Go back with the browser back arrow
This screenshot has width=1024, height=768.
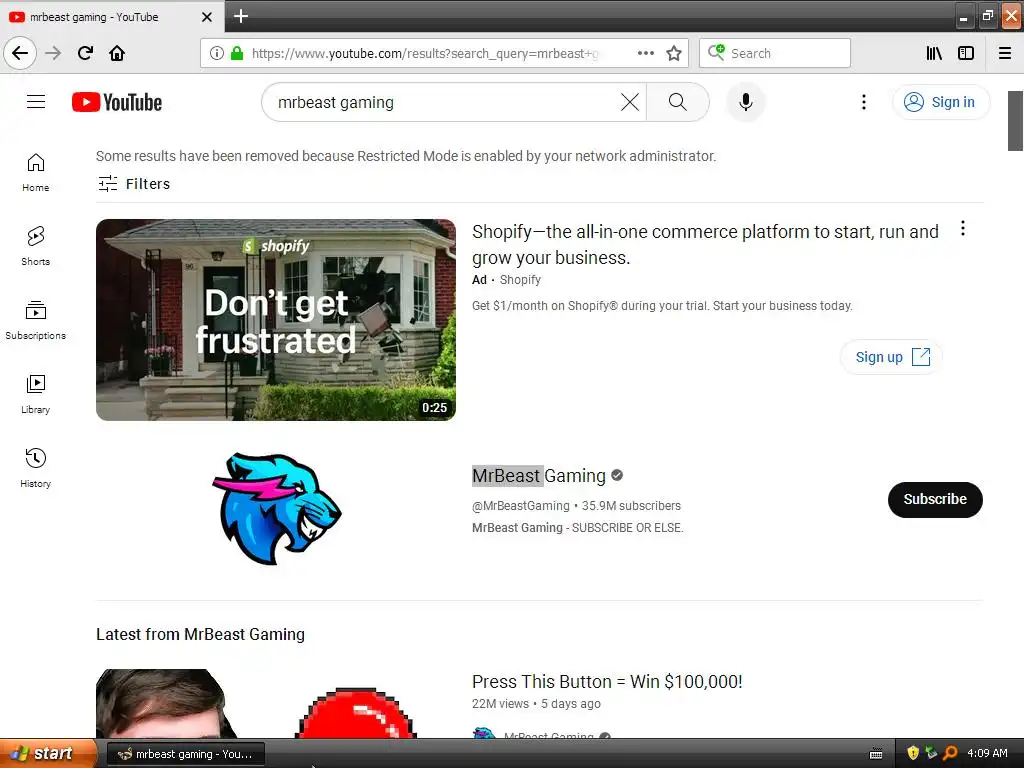(20, 53)
